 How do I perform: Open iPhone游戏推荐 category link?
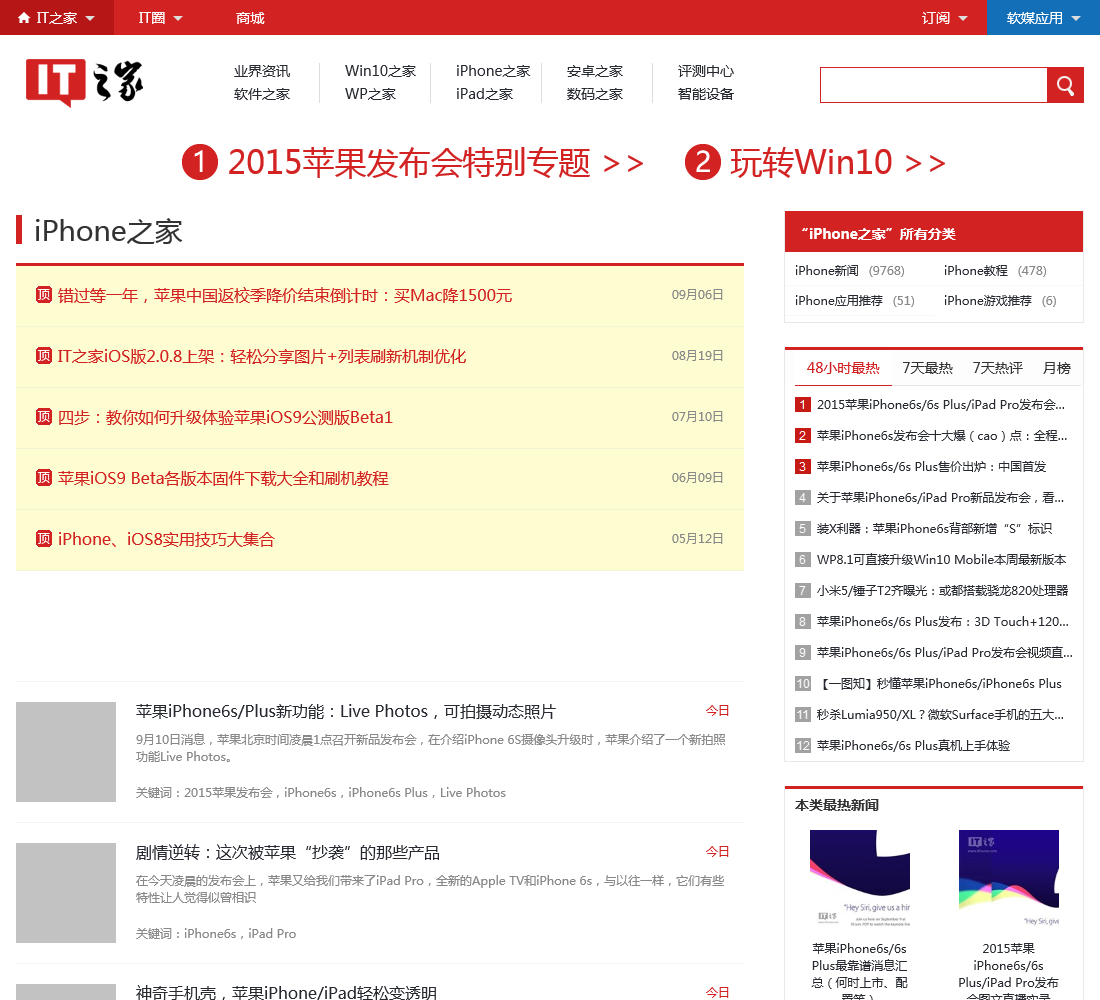988,301
